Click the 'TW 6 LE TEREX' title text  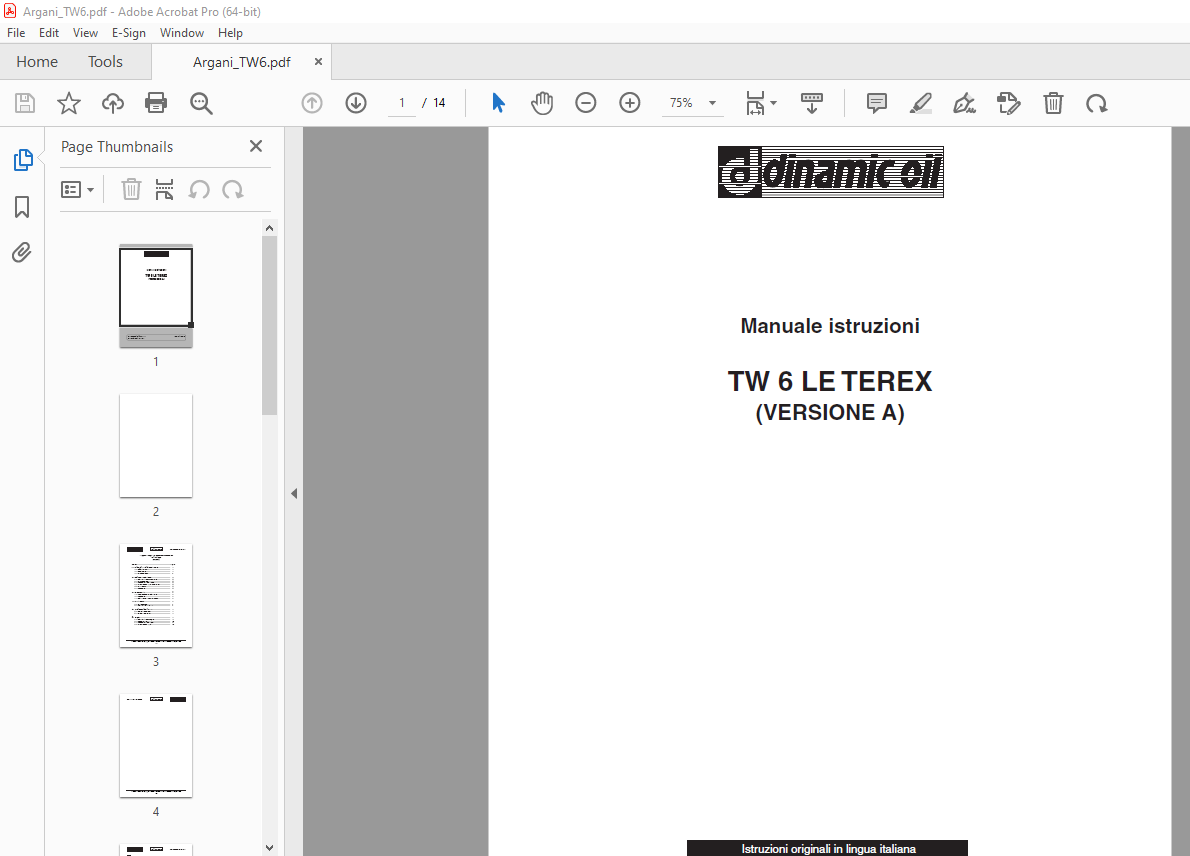click(x=830, y=381)
